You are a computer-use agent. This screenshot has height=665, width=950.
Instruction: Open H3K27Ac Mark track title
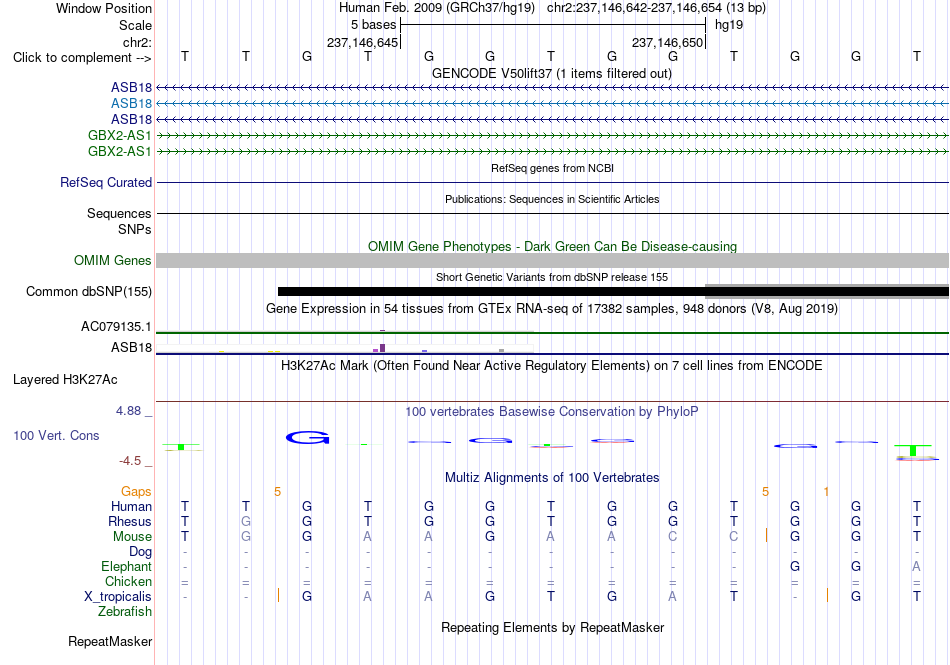[552, 366]
